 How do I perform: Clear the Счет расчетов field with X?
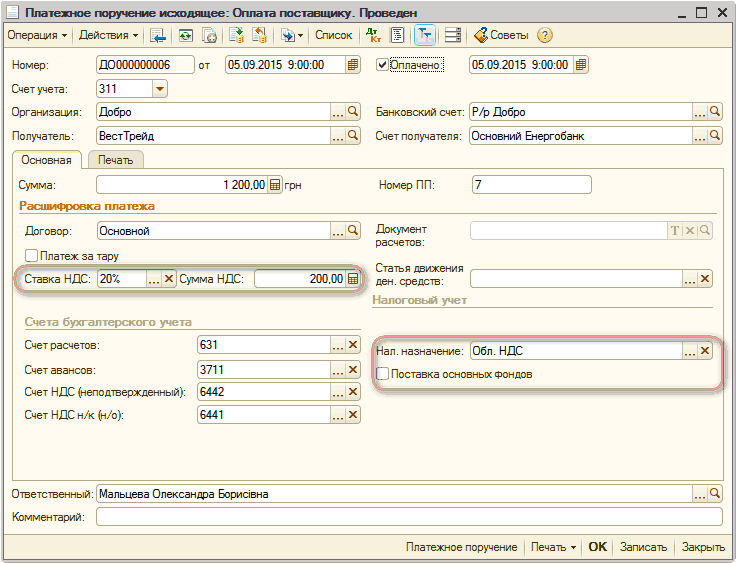tap(352, 345)
